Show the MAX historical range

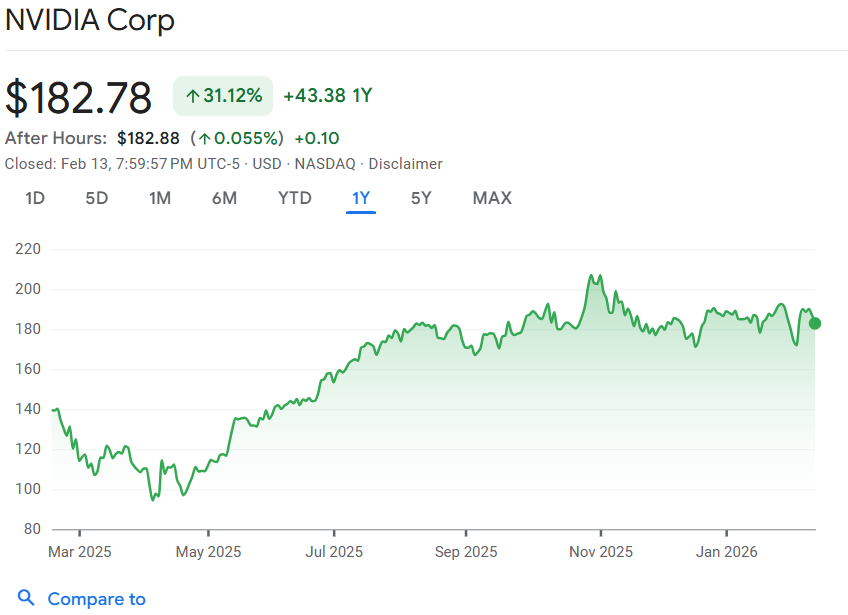(x=492, y=198)
